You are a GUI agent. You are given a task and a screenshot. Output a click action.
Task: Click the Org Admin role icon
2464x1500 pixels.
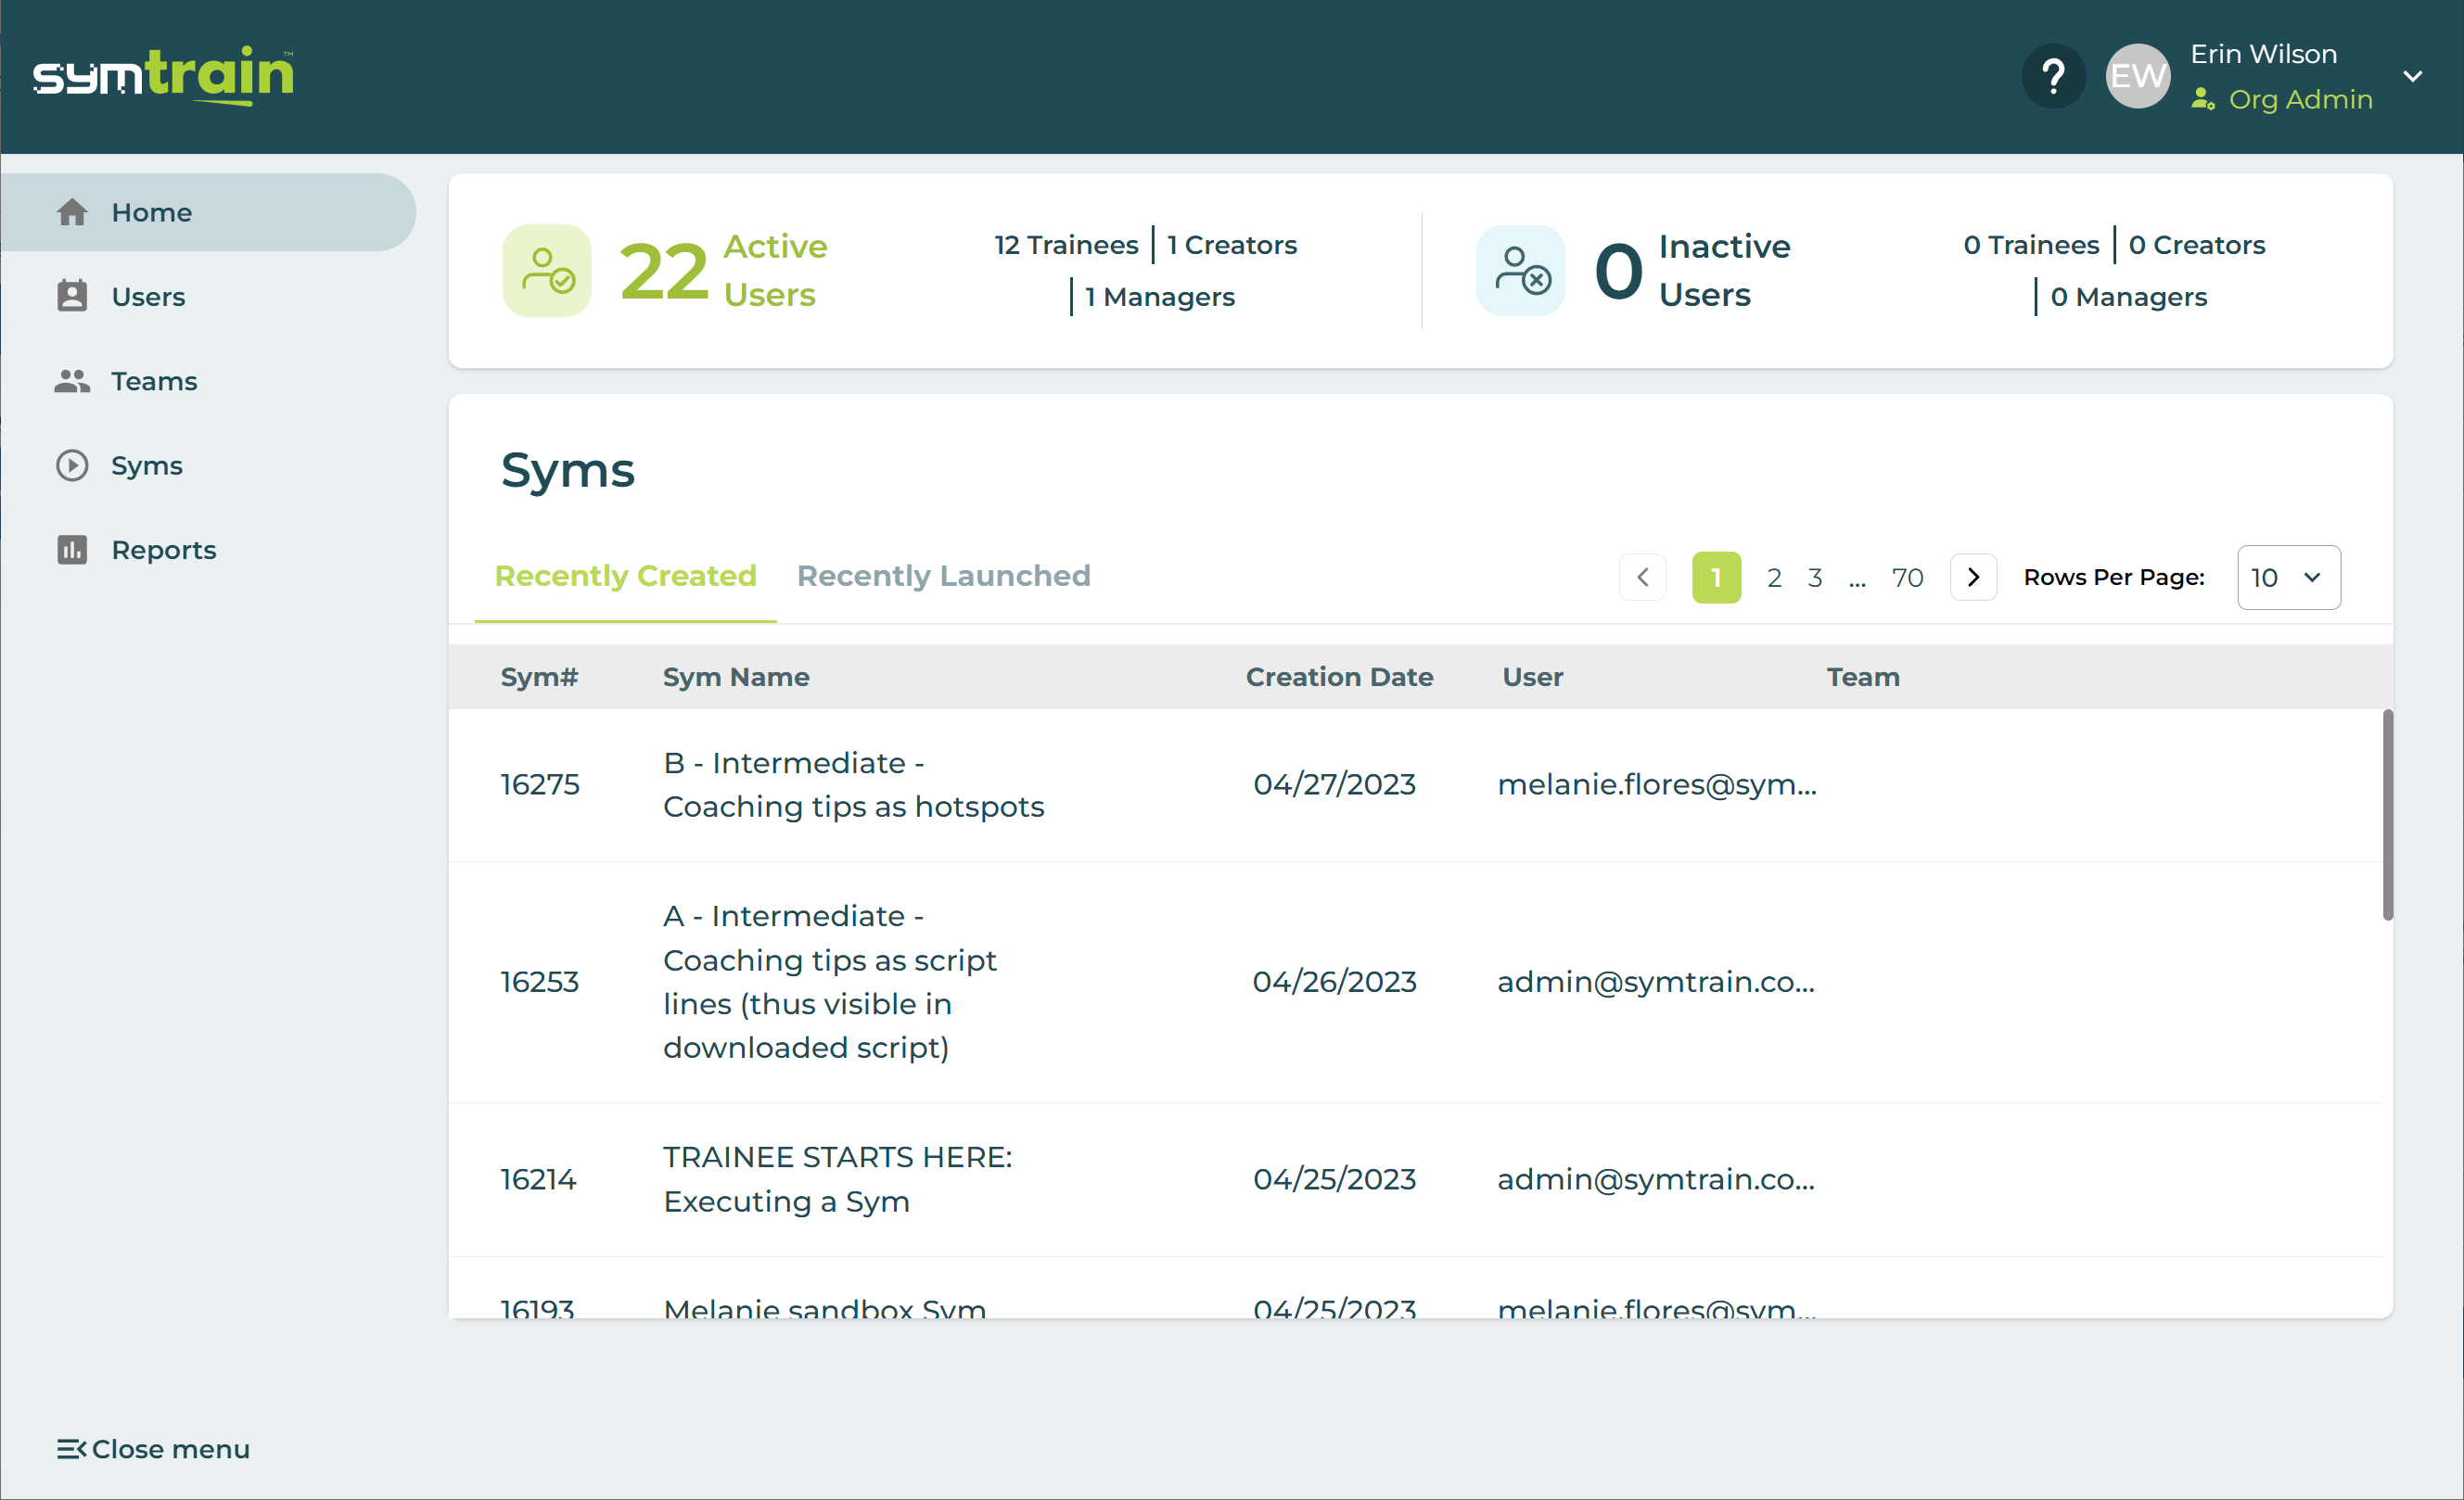(2202, 99)
